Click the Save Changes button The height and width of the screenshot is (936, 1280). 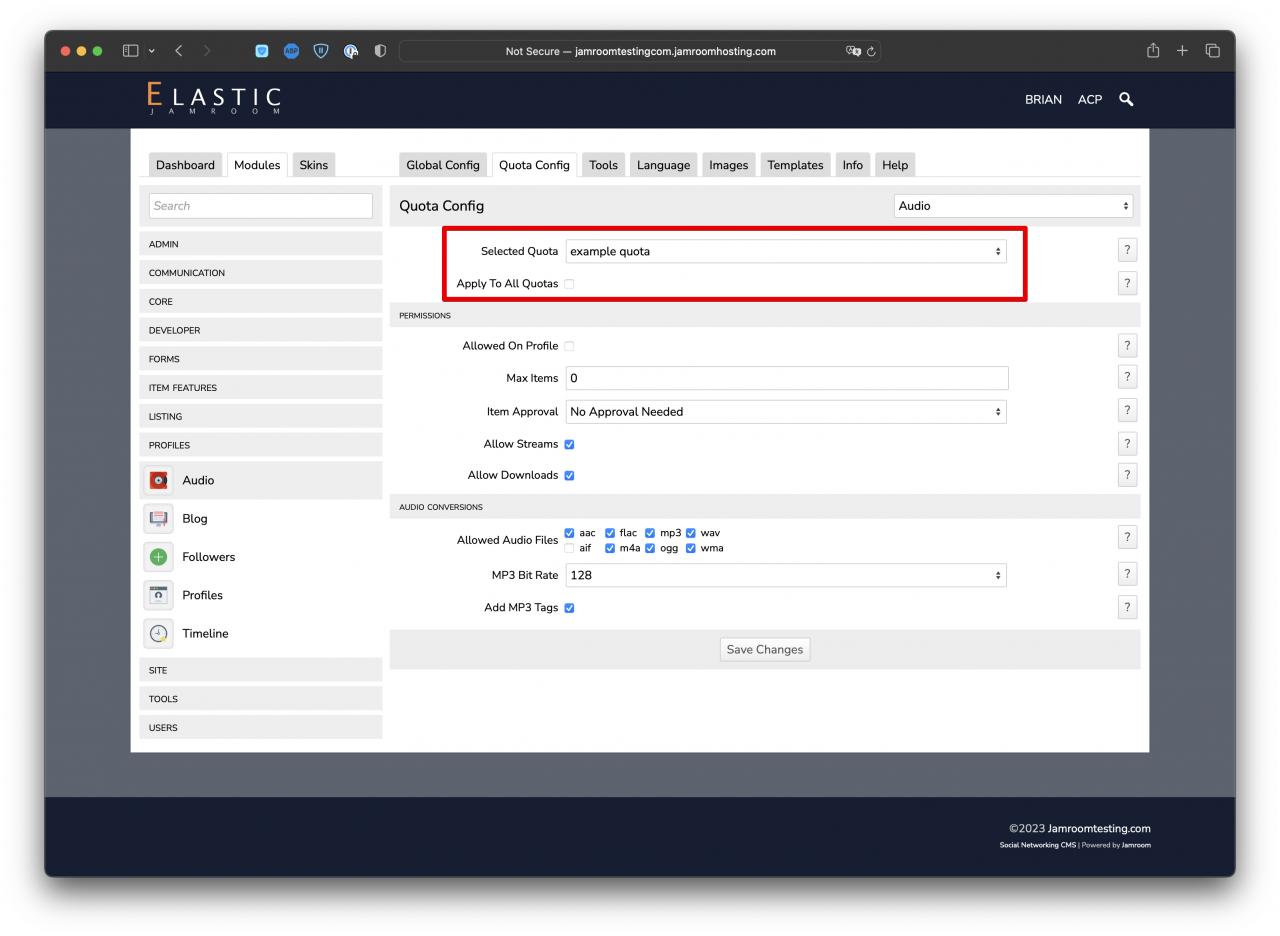point(764,649)
